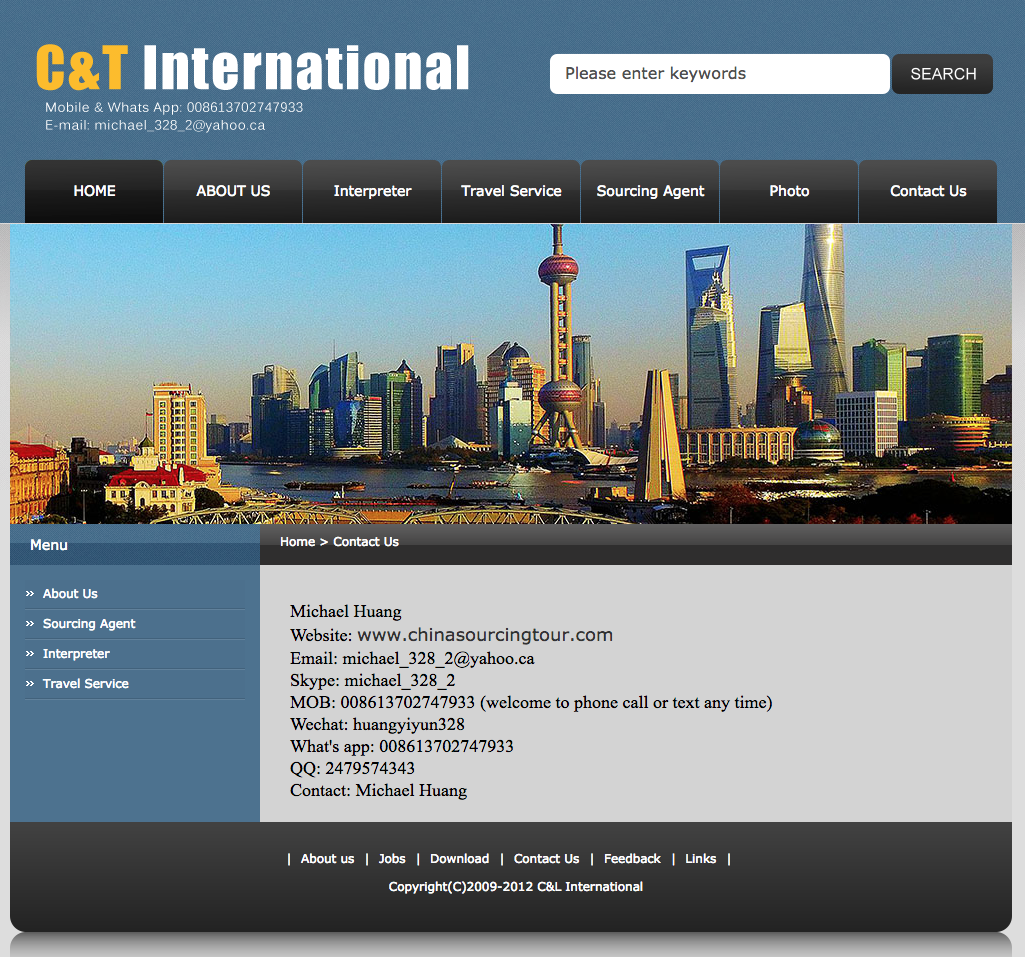The height and width of the screenshot is (957, 1025).
Task: Click the Shanghai skyline banner image
Action: pos(511,373)
